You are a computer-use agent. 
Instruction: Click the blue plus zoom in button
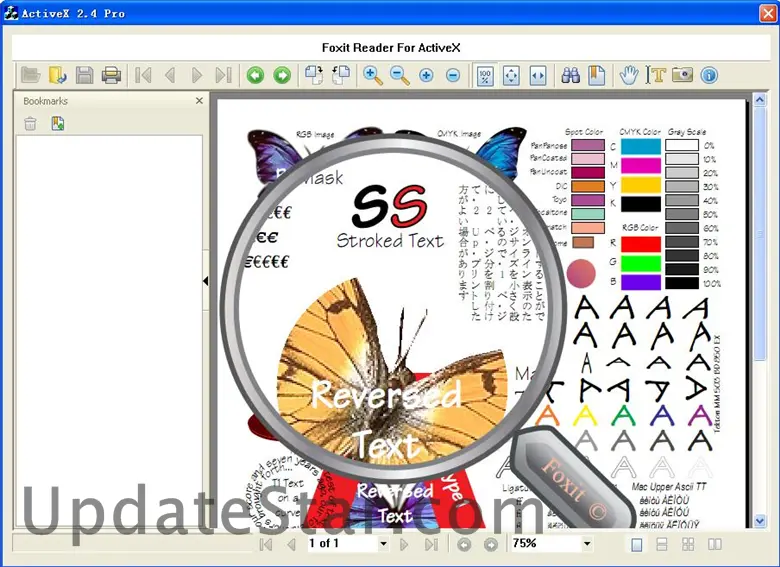coord(426,75)
